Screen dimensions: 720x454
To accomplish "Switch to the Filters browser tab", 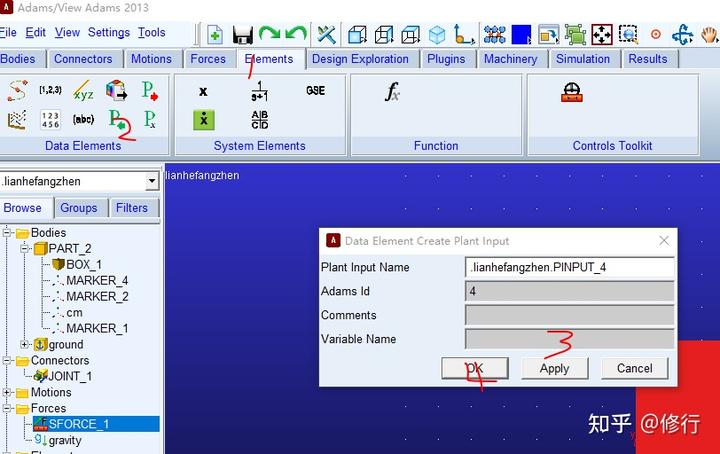I will pos(132,208).
